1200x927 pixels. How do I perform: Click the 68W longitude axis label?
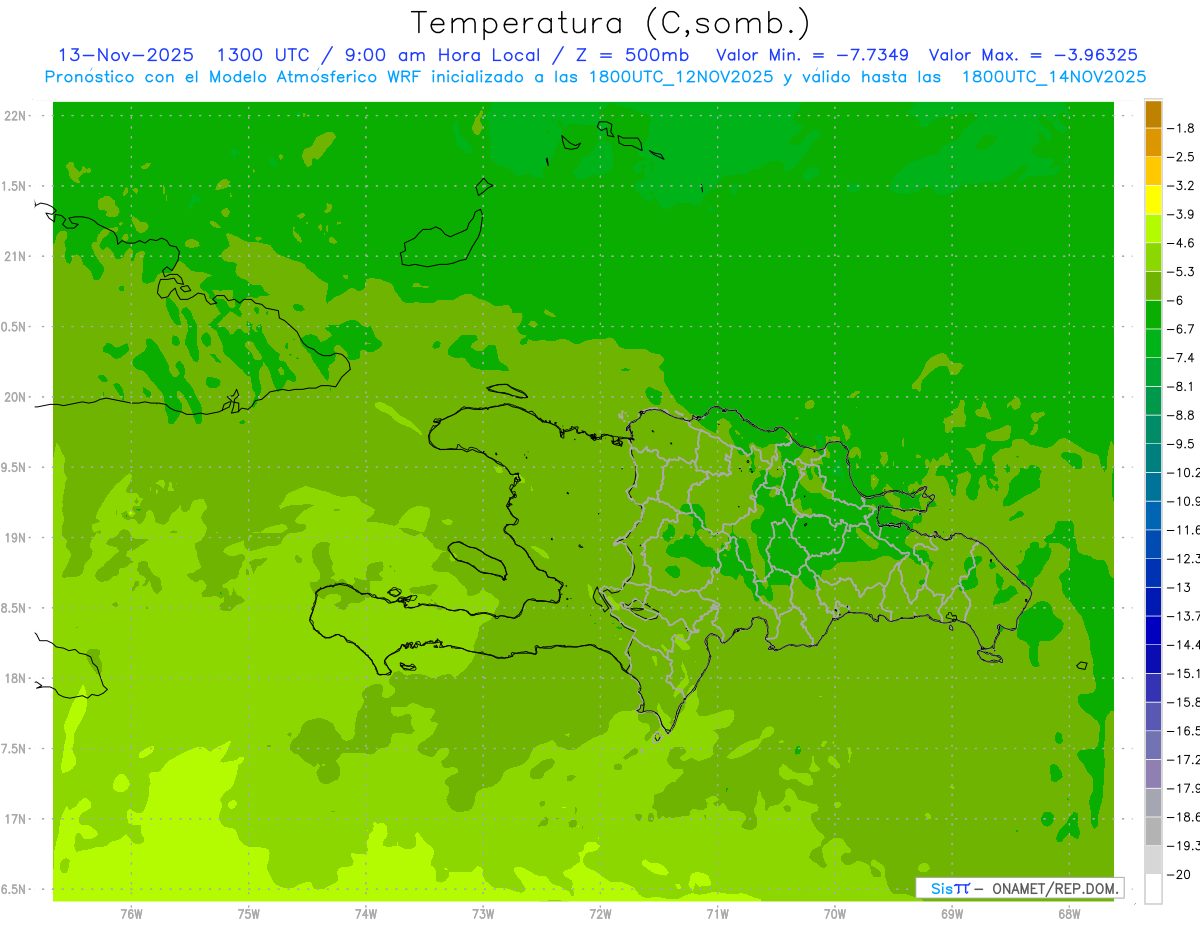[1069, 914]
